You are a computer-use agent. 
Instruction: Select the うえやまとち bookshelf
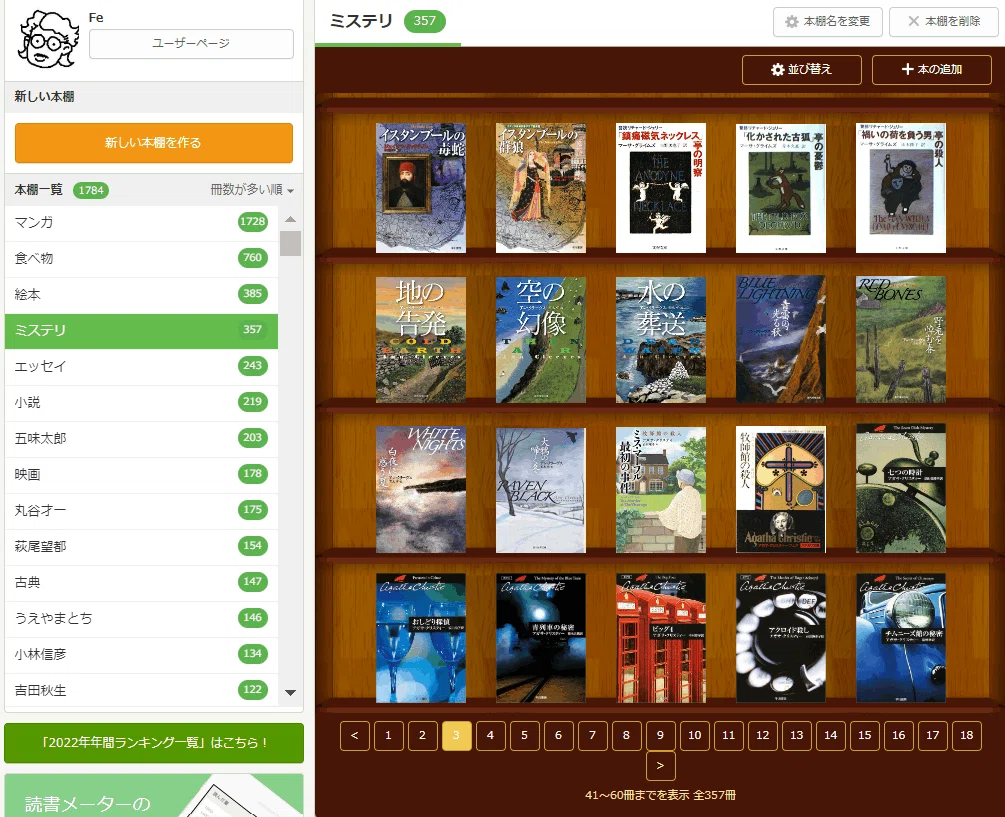coord(141,618)
